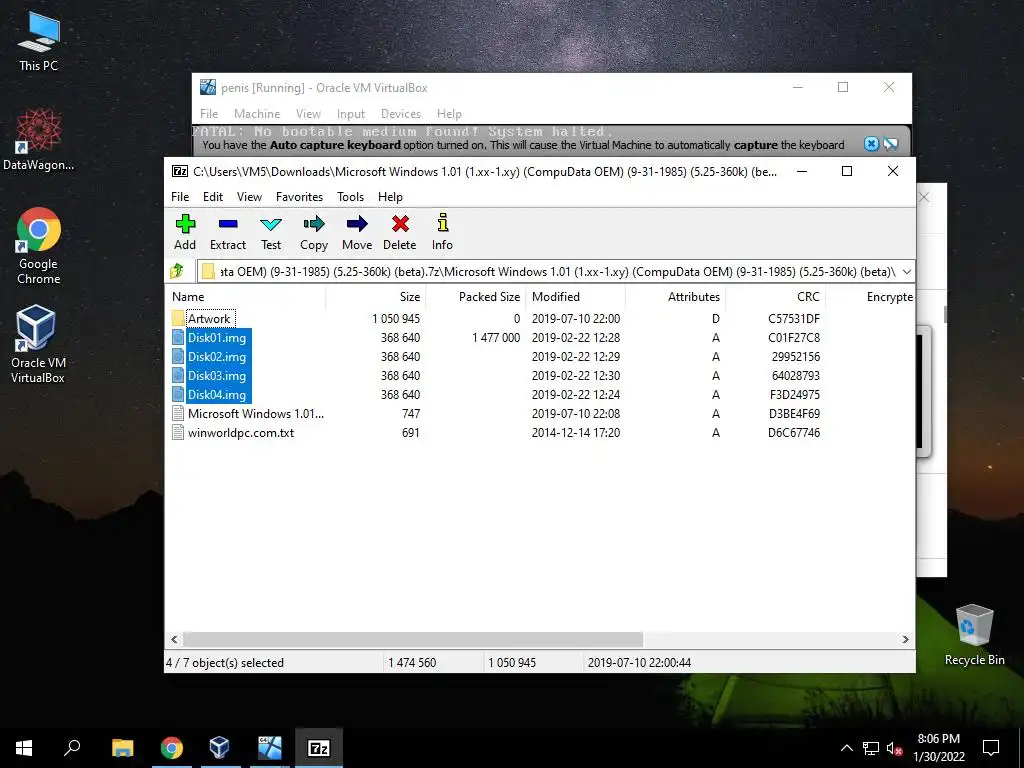Extract the selected files with Extract button
This screenshot has width=1024, height=768.
tap(228, 232)
